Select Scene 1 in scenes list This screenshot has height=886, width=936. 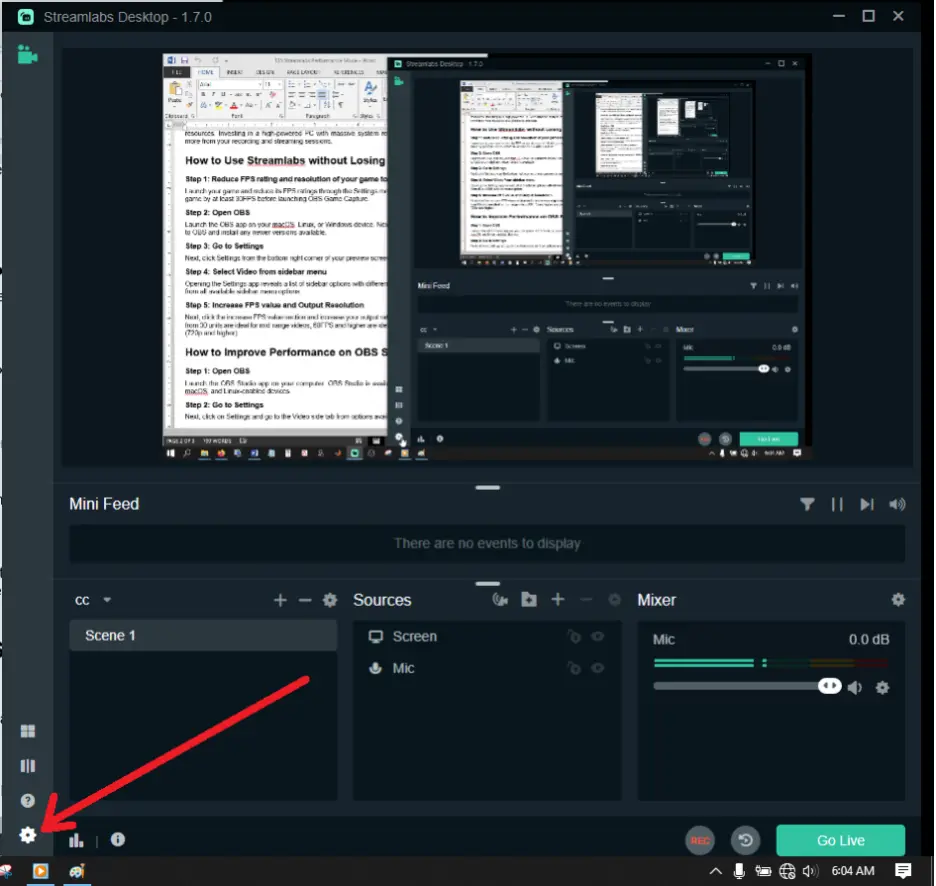coord(203,635)
